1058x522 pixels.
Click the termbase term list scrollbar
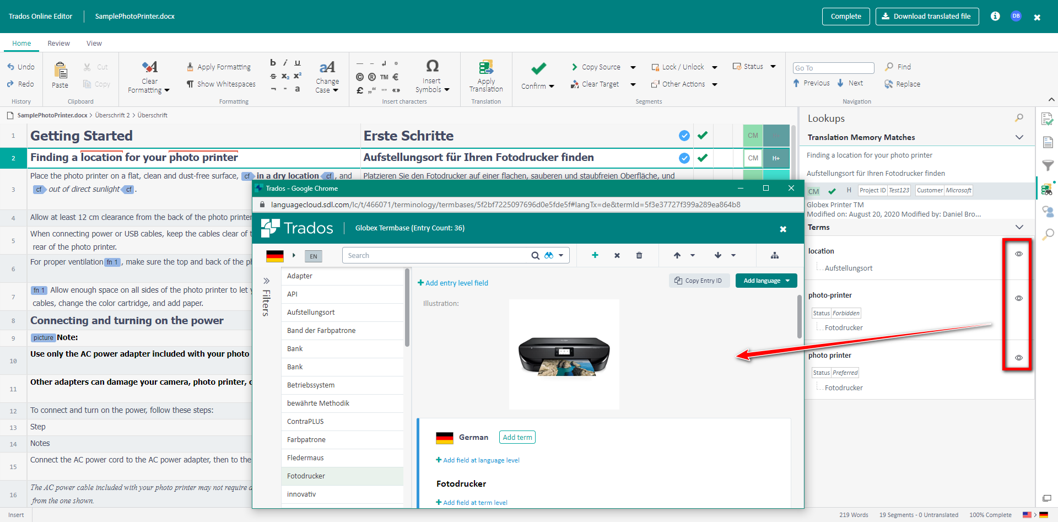pos(407,308)
